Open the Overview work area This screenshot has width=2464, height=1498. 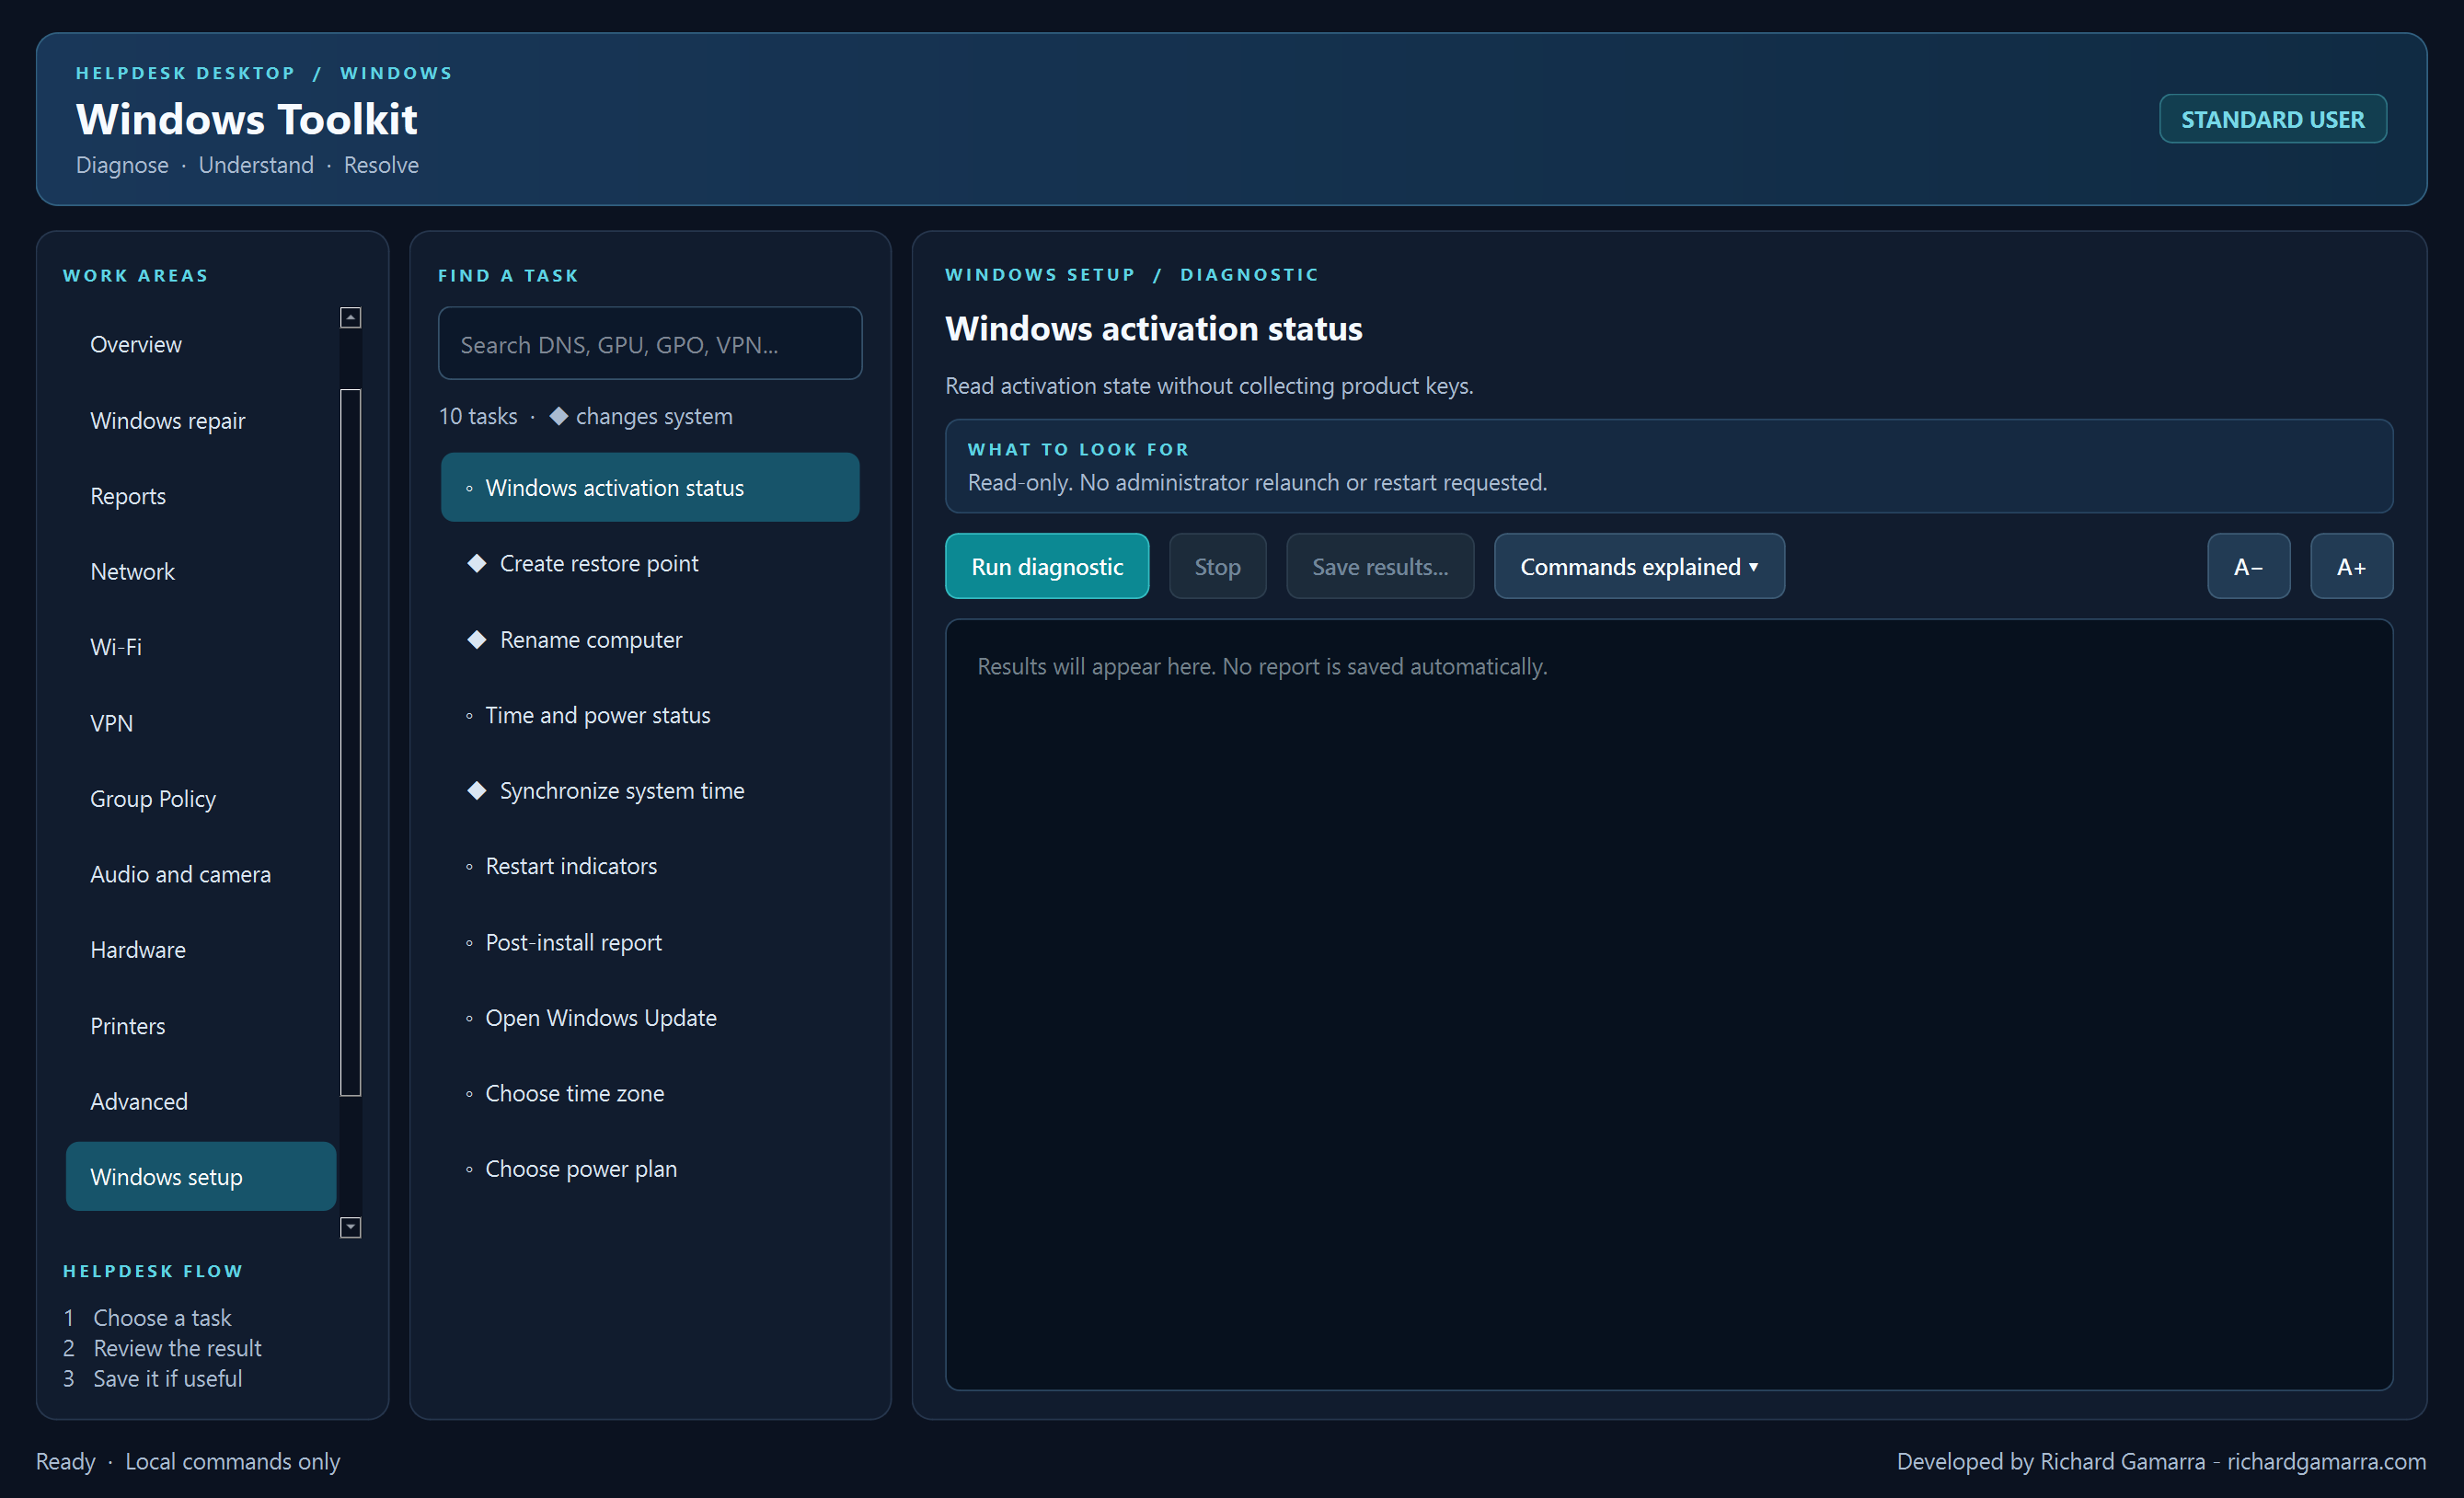[200, 344]
